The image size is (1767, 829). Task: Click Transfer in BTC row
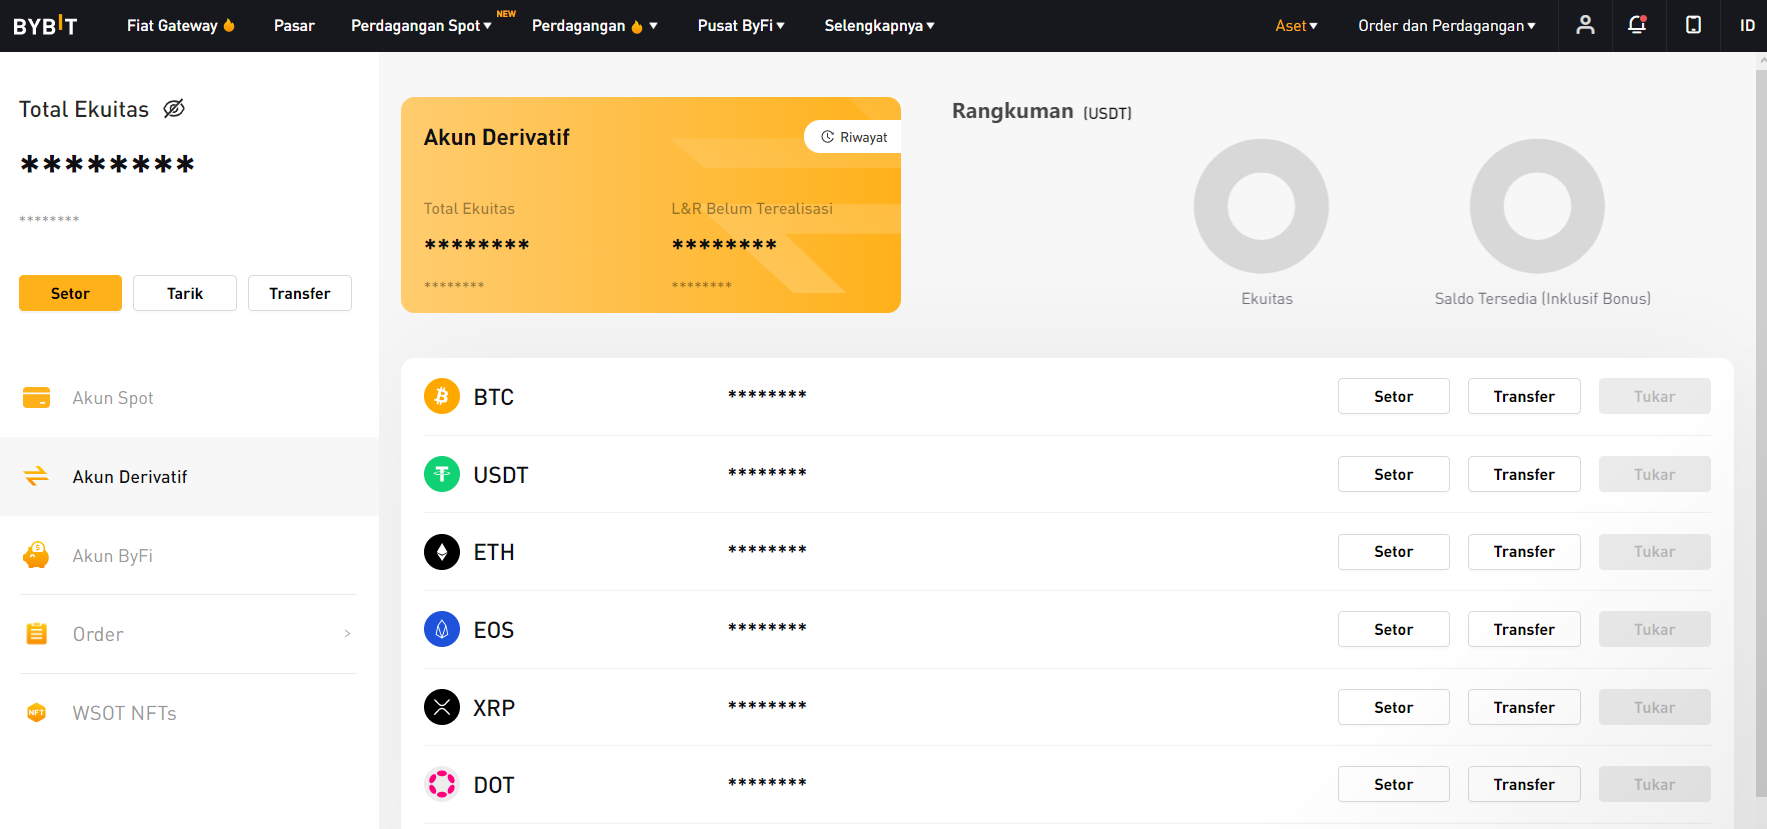[x=1524, y=396]
